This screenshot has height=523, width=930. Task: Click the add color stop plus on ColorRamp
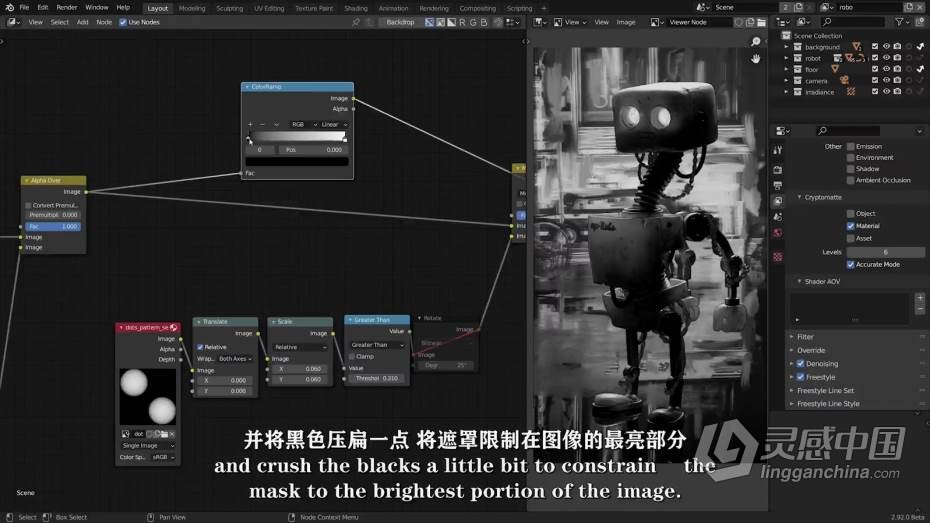pyautogui.click(x=250, y=125)
